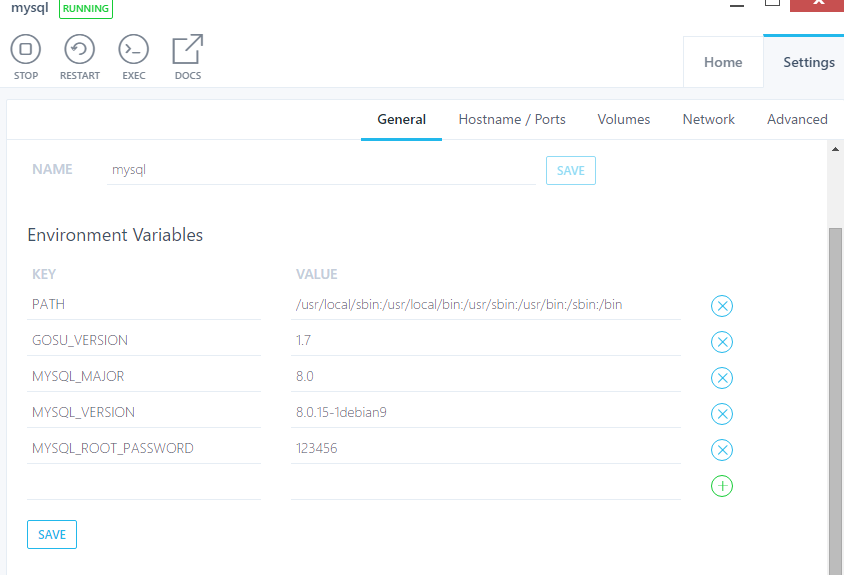Stop the mysql container
The image size is (844, 575).
(x=25, y=57)
